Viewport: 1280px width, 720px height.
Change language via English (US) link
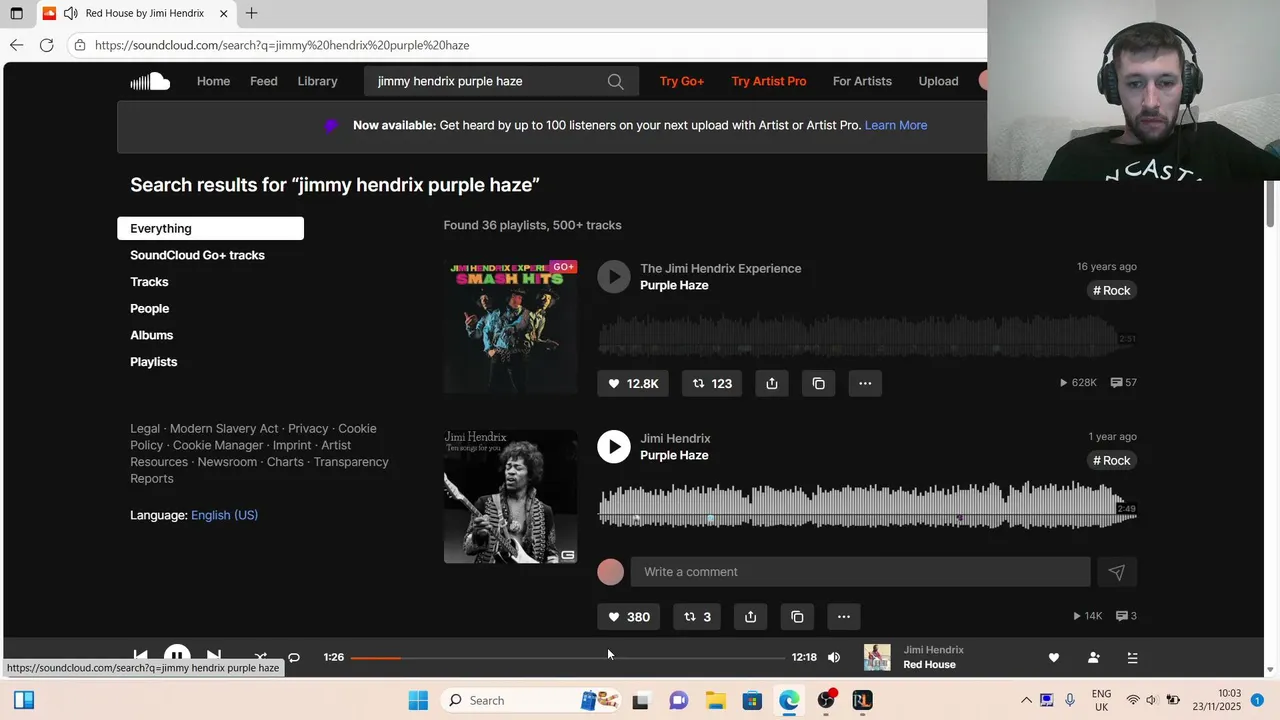(224, 515)
